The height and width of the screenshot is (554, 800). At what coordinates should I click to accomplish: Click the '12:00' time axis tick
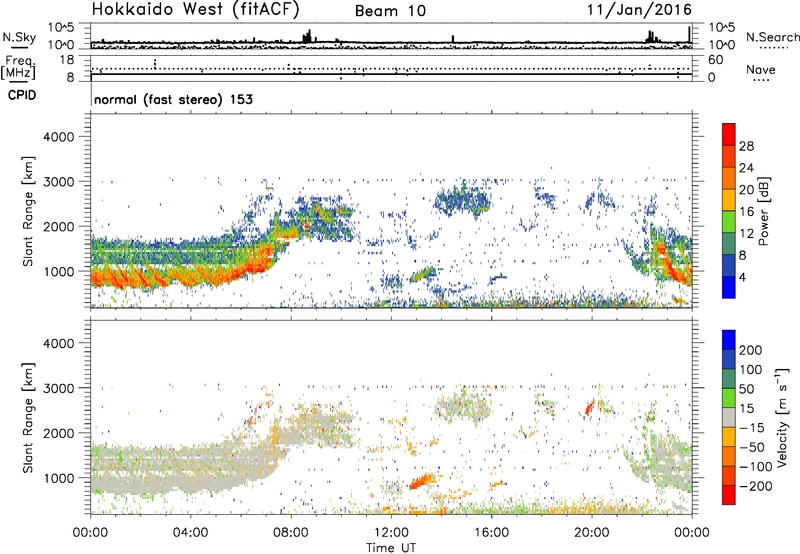(x=391, y=533)
